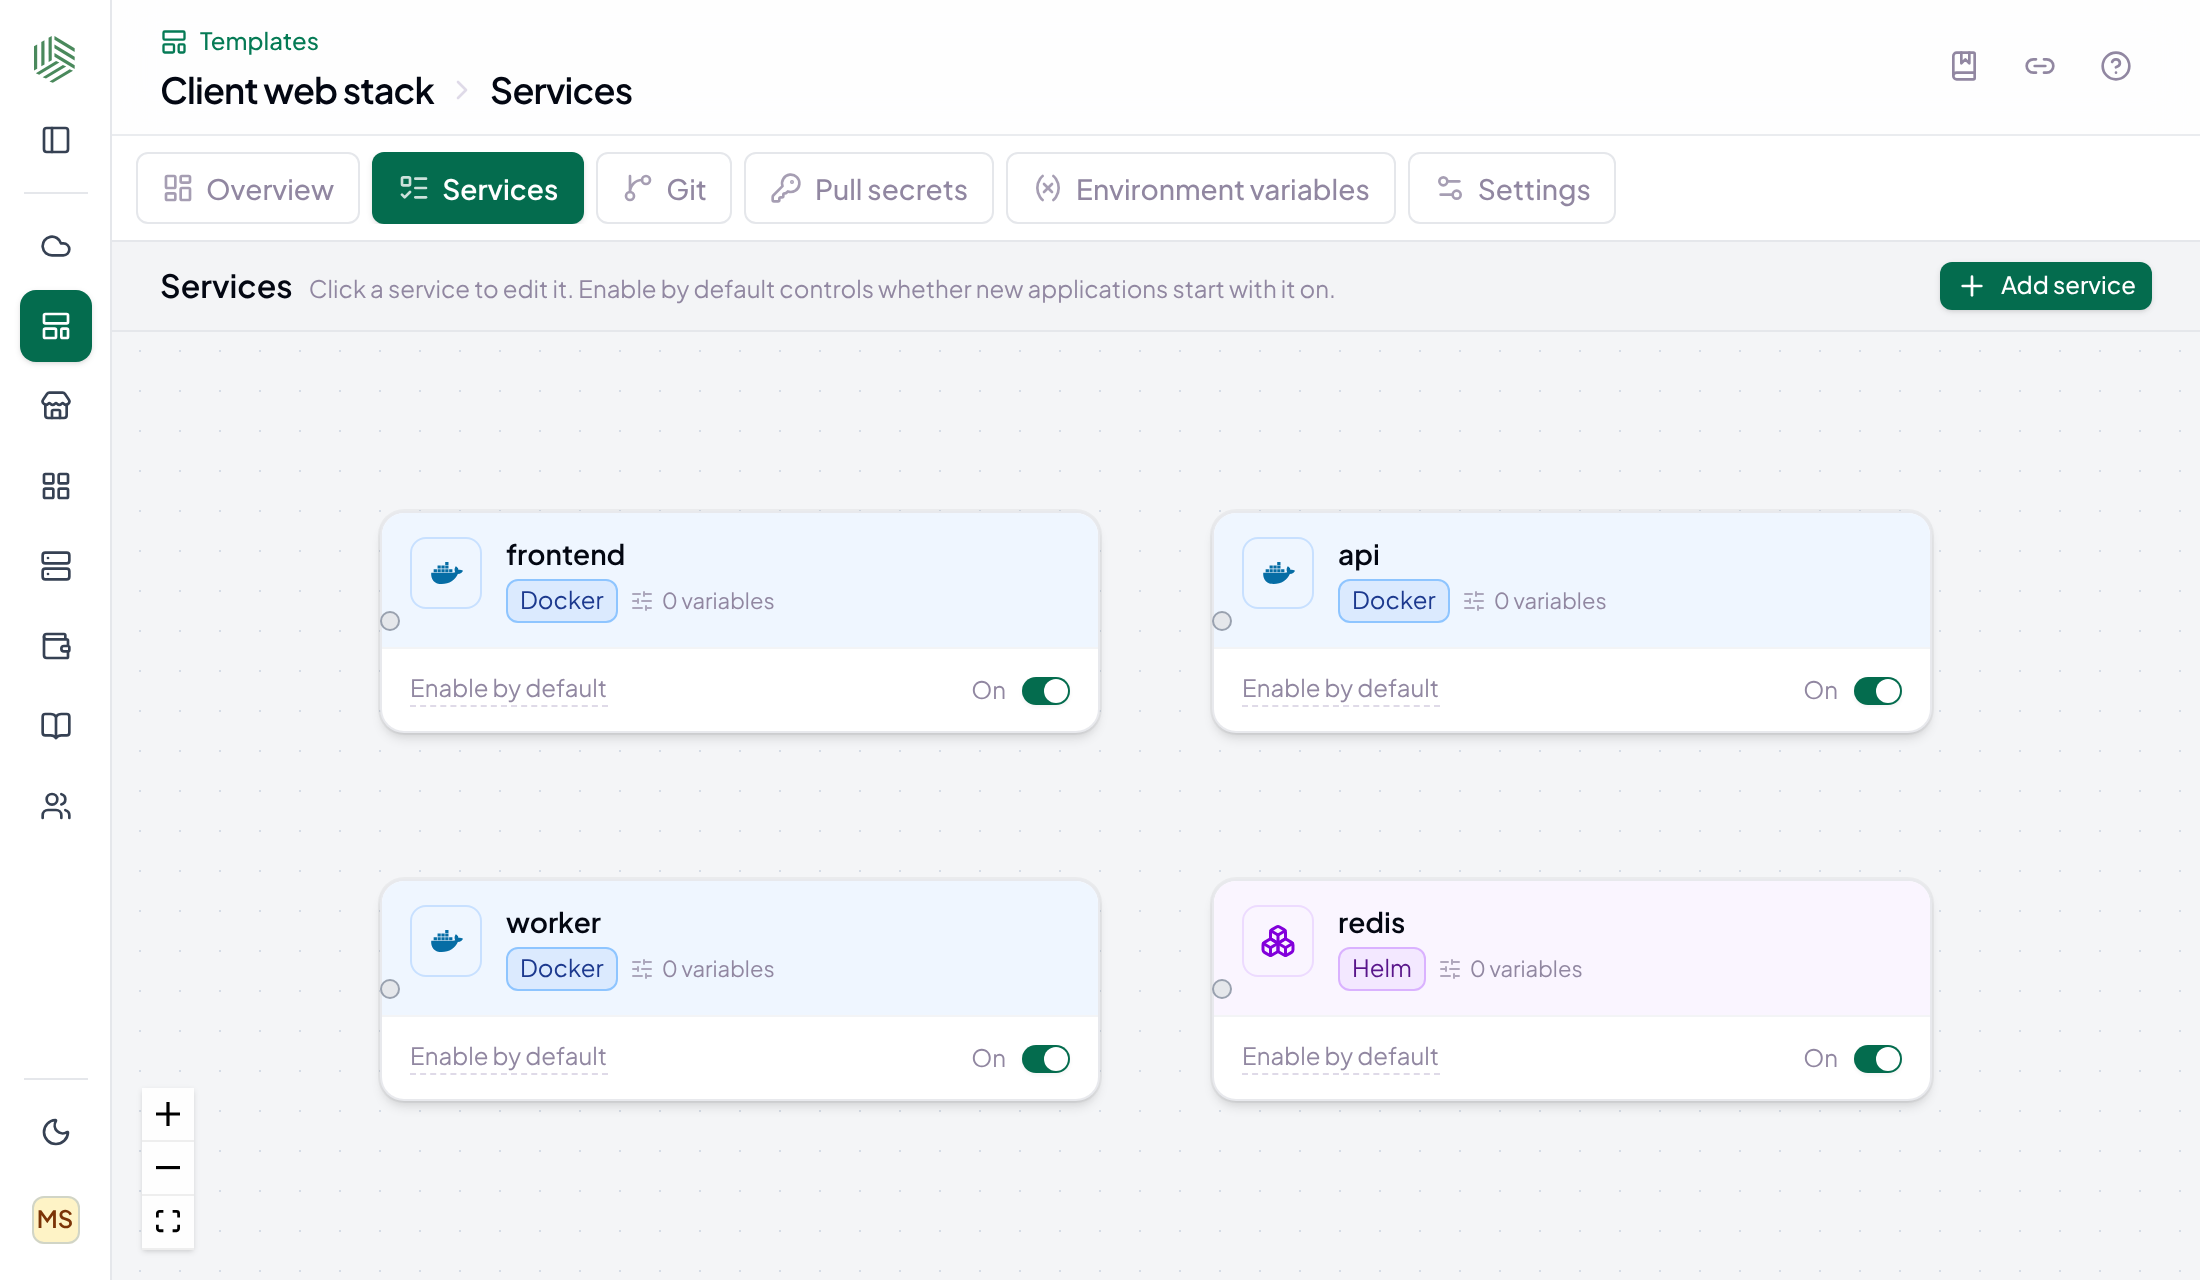Open the wallet billing icon

(x=56, y=646)
